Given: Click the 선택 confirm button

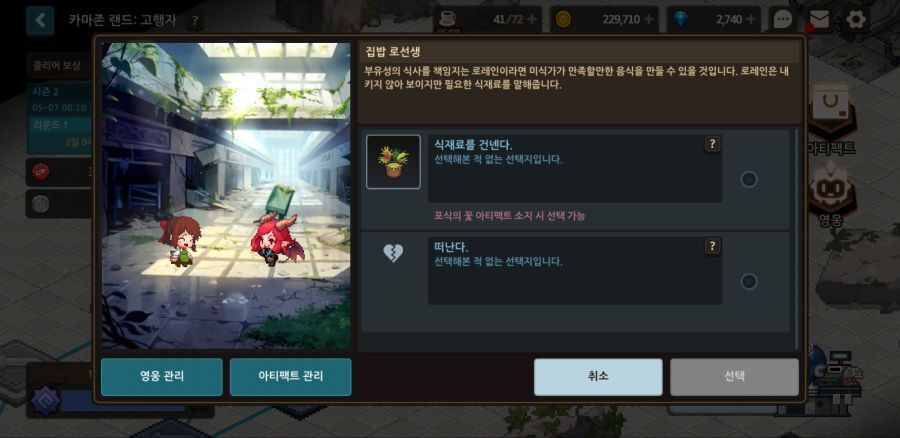Looking at the screenshot, I should coord(735,377).
